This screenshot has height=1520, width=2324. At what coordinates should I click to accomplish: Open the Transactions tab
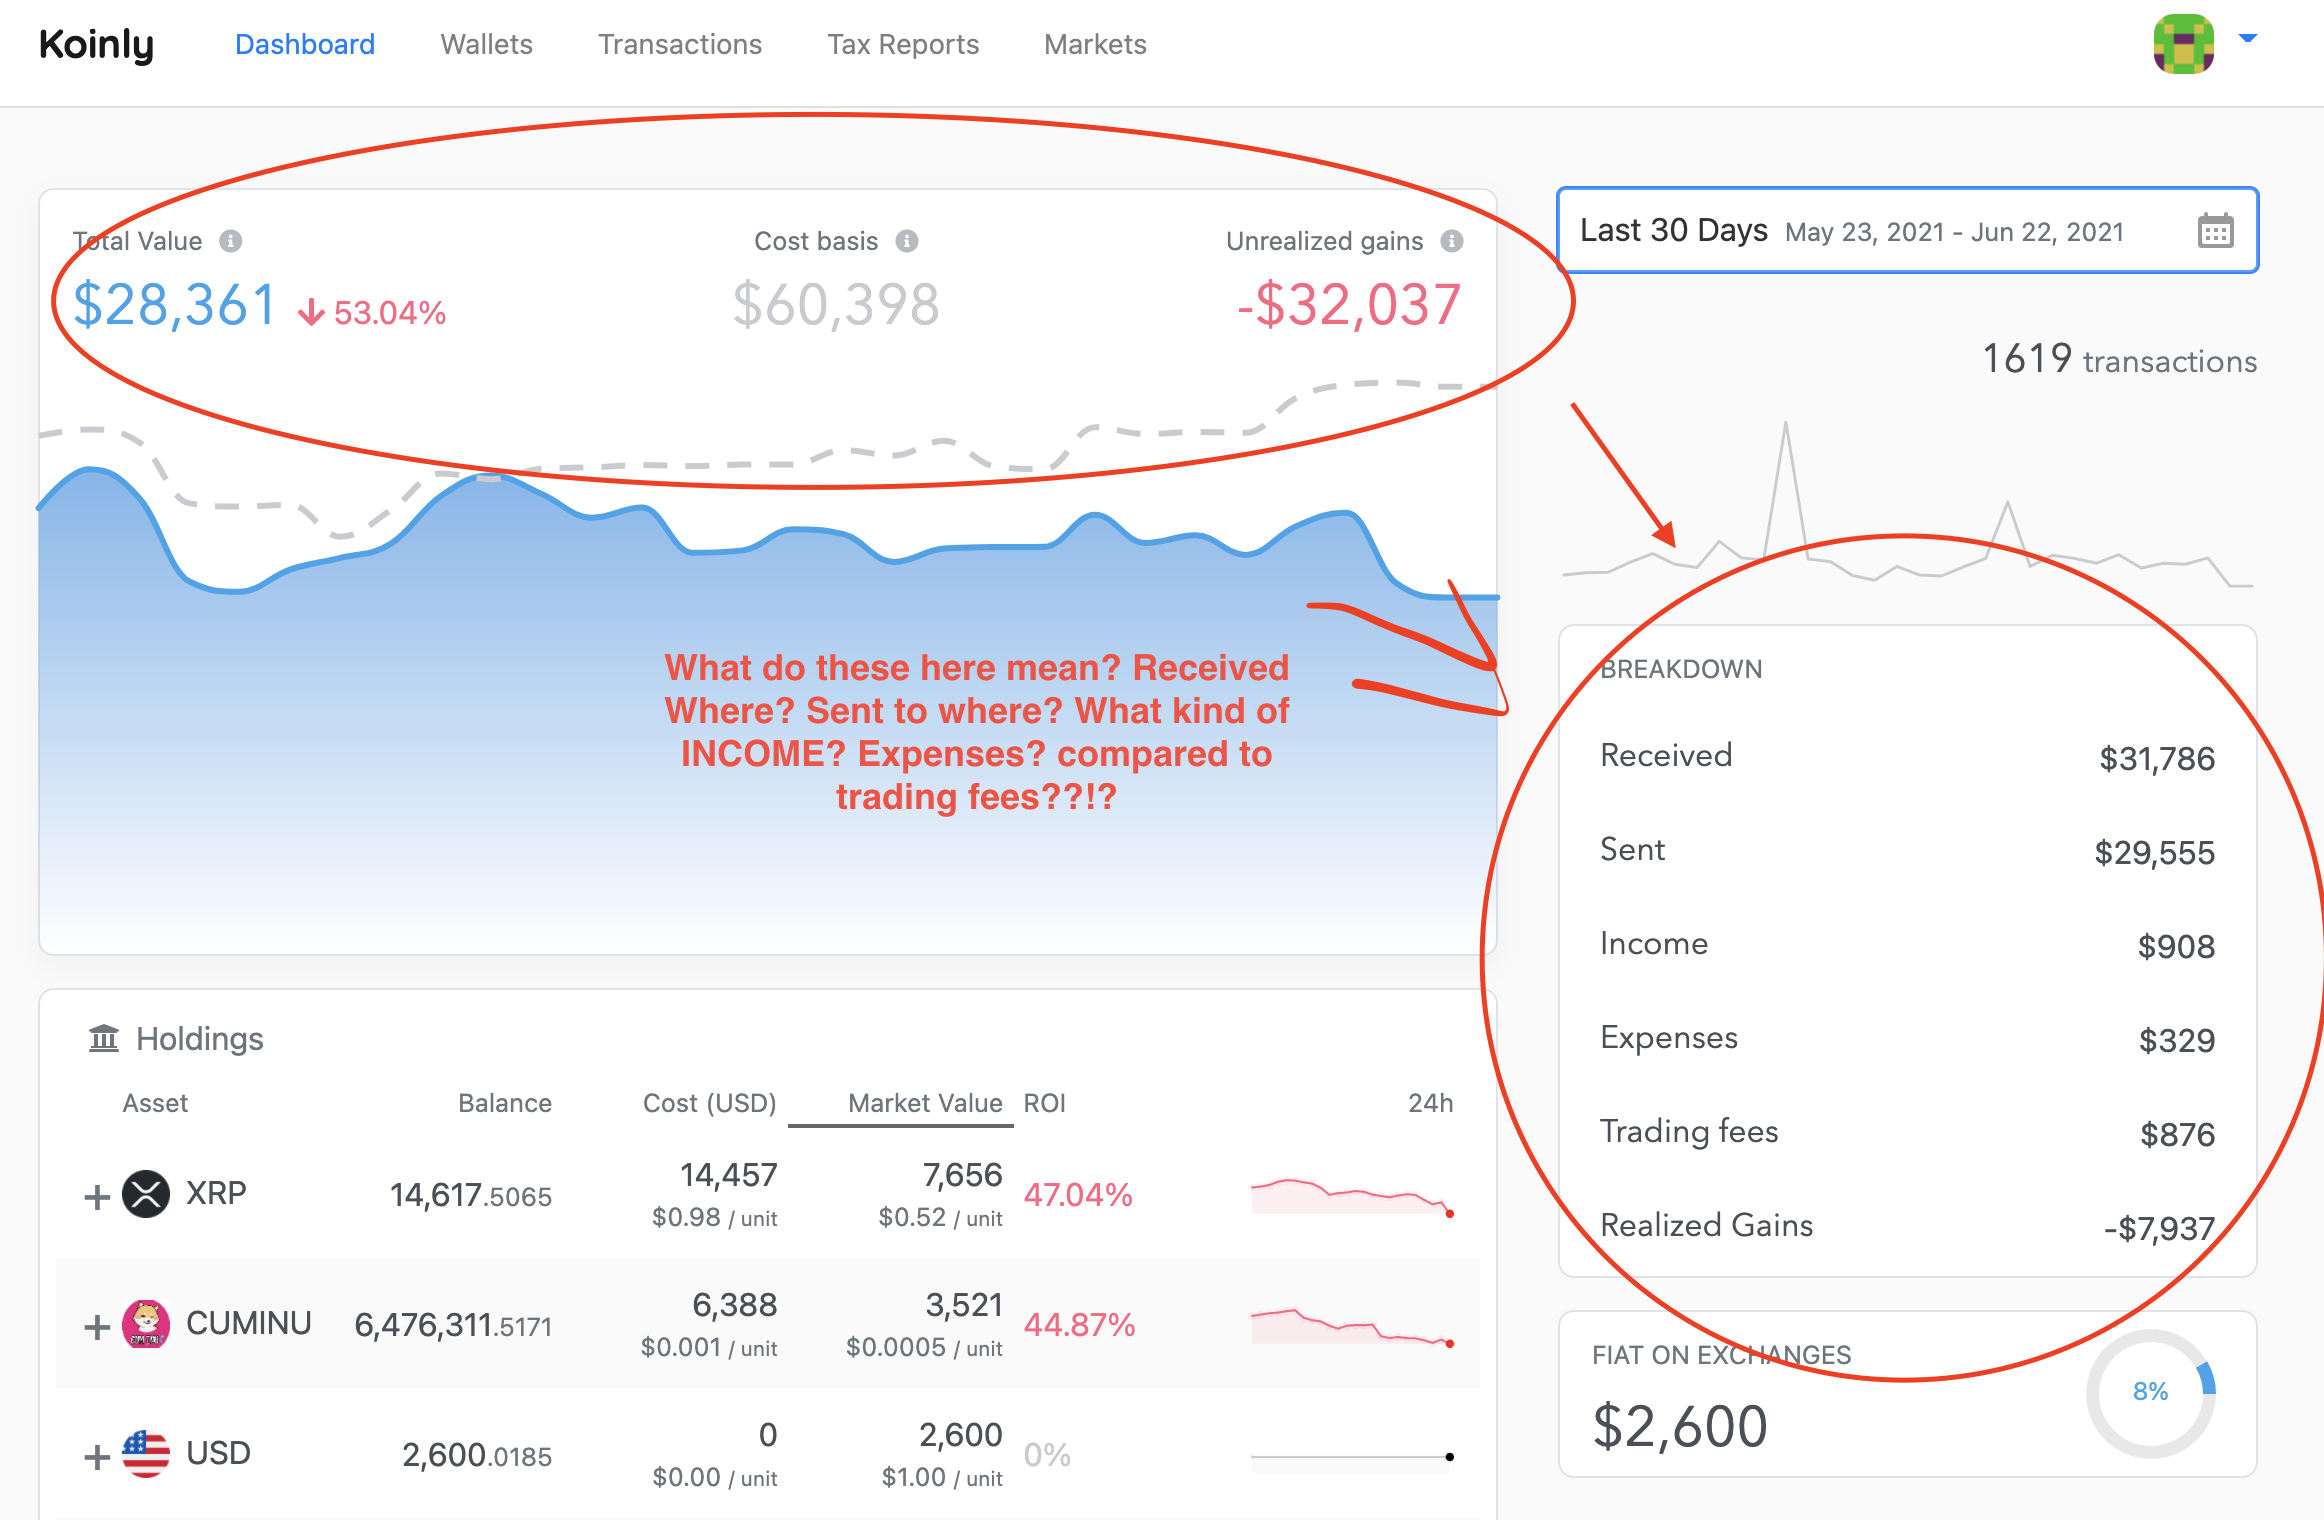pyautogui.click(x=680, y=44)
